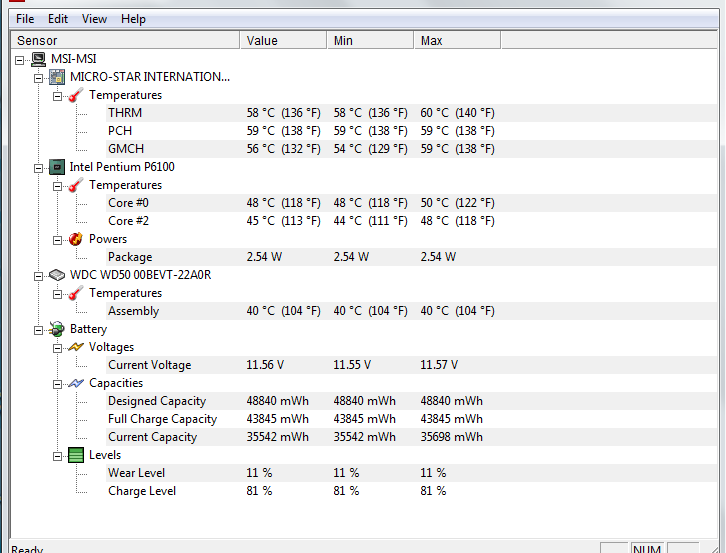
Task: Open the File menu
Action: point(25,19)
